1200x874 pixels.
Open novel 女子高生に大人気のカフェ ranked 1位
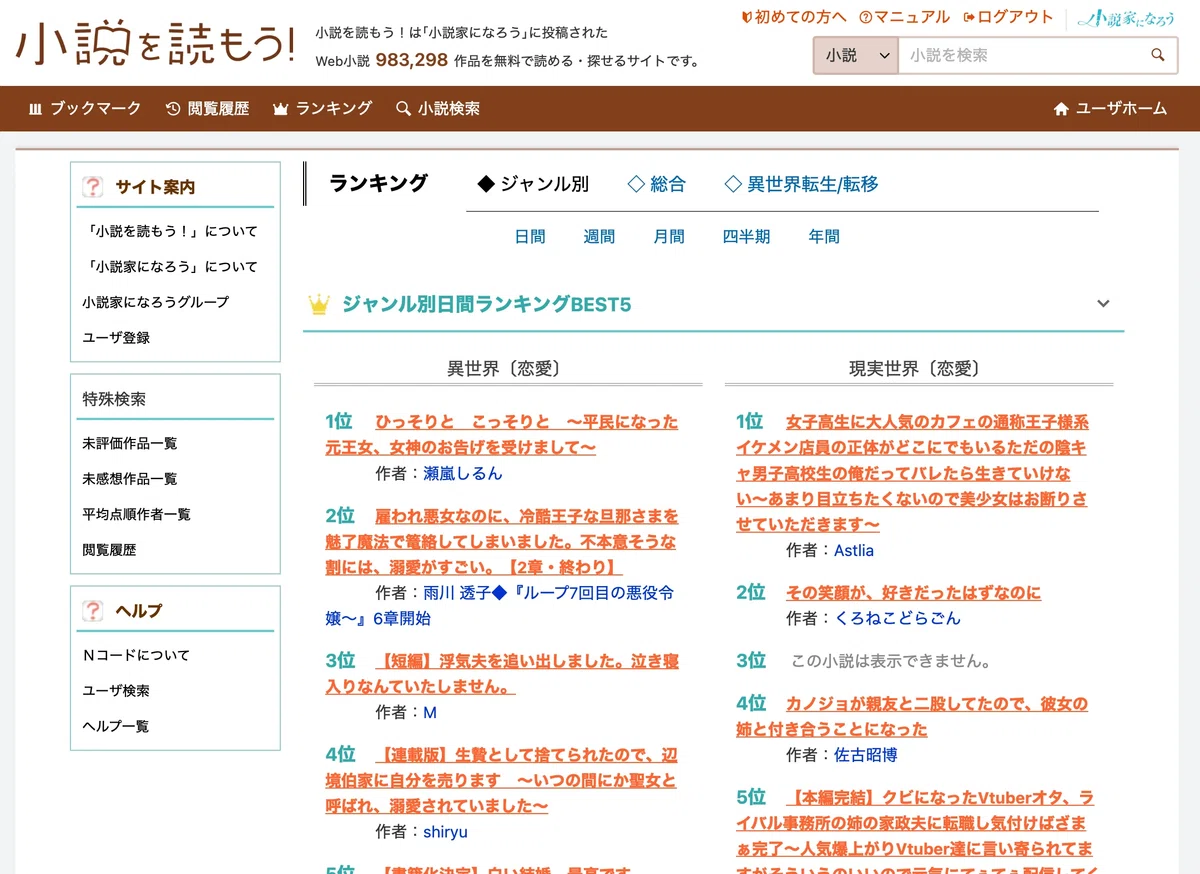pyautogui.click(x=912, y=473)
